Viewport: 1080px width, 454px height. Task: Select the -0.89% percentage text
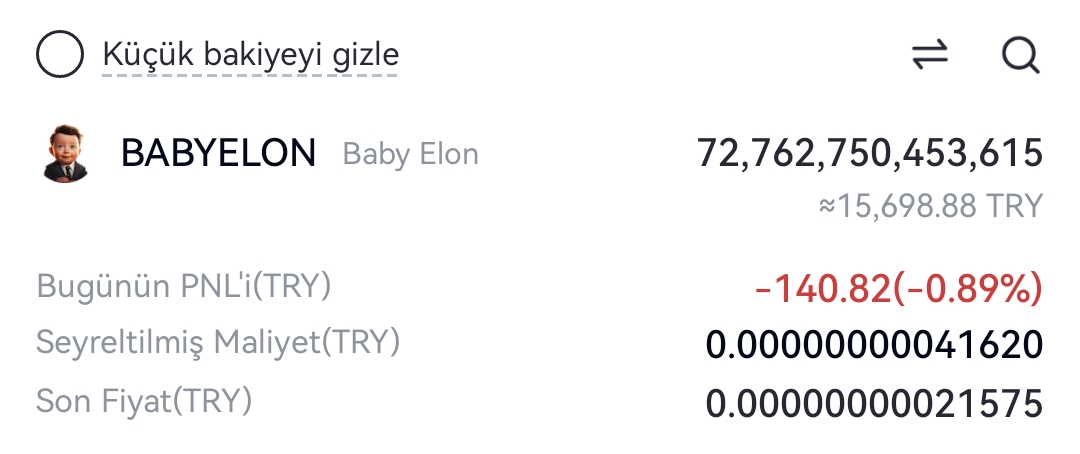pyautogui.click(x=968, y=288)
